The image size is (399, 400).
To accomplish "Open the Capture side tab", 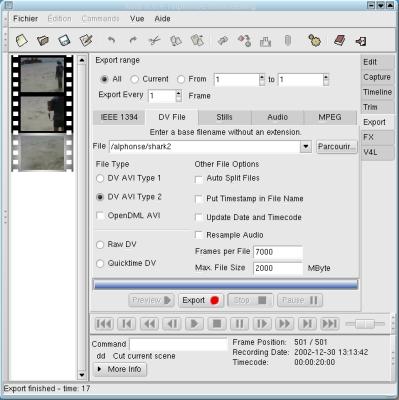I will tap(377, 77).
